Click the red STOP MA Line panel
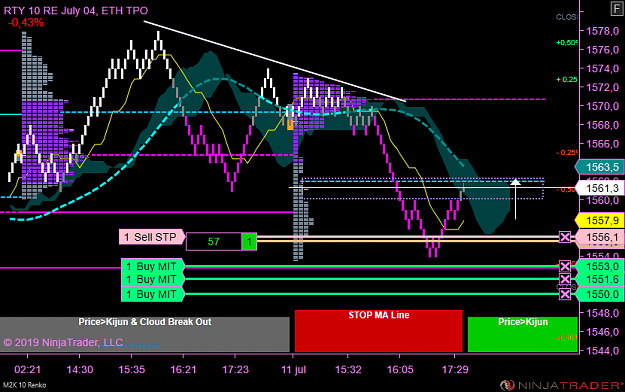The height and width of the screenshot is (392, 625). click(379, 331)
